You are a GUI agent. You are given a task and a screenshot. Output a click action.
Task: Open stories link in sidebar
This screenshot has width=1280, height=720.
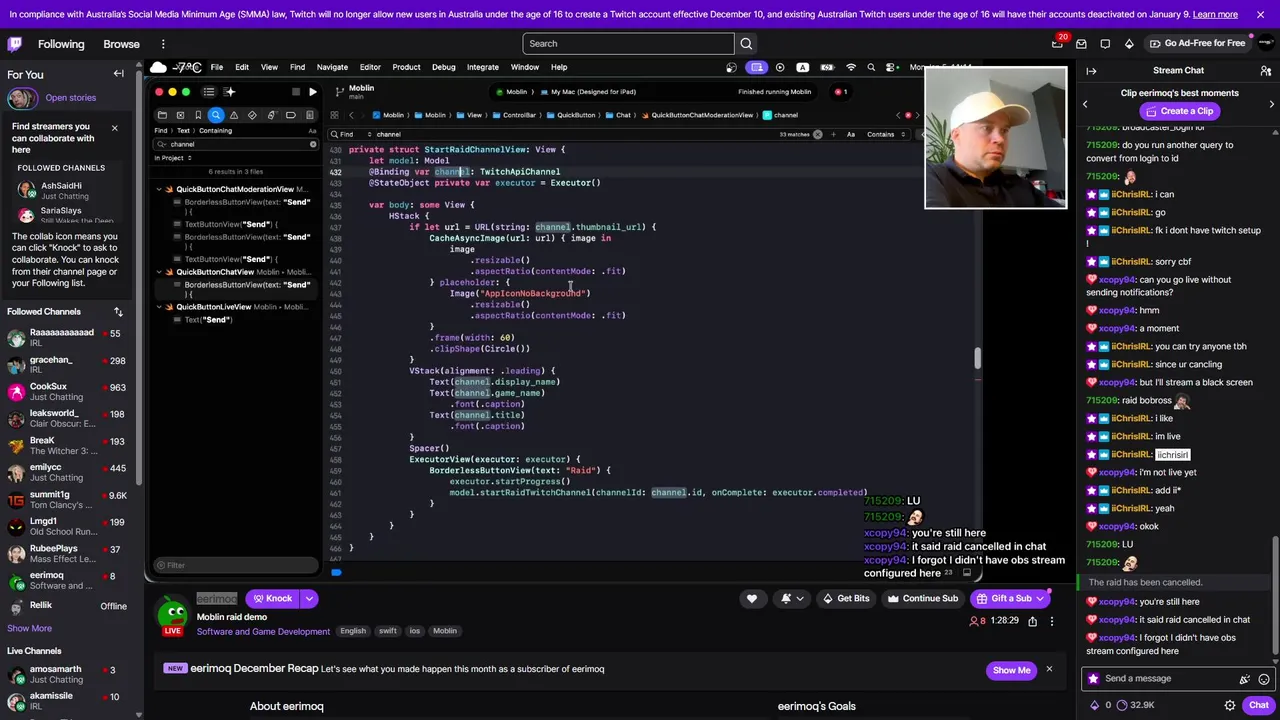(70, 98)
